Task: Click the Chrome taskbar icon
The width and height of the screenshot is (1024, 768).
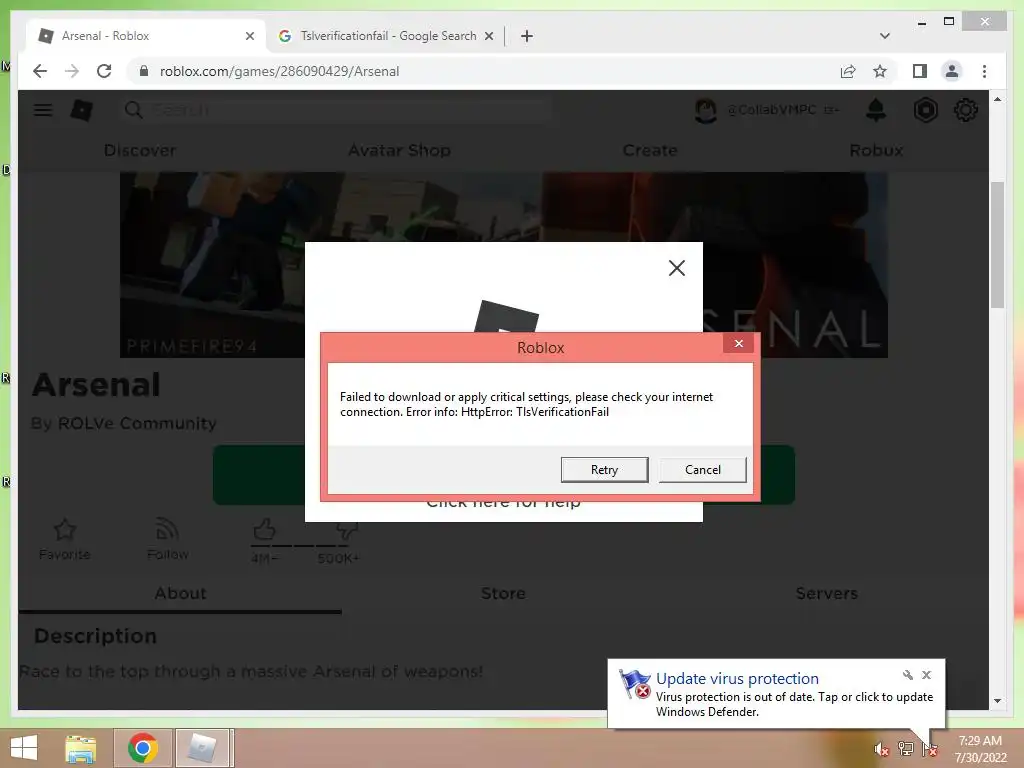Action: click(143, 748)
